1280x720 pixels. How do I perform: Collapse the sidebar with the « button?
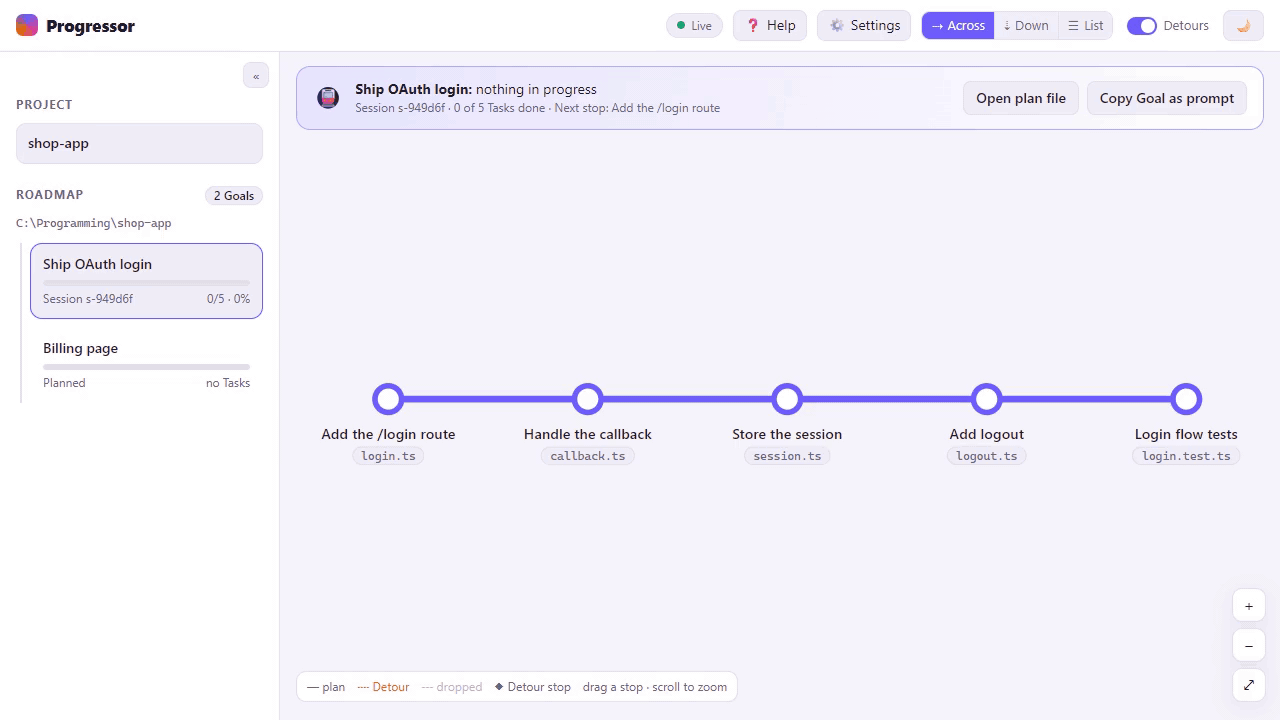pyautogui.click(x=256, y=76)
